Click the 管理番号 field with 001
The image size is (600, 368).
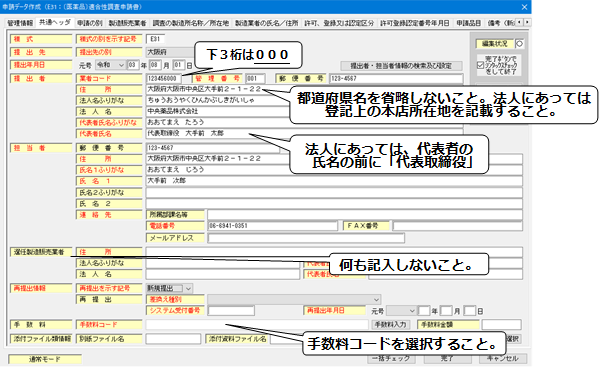tap(255, 78)
